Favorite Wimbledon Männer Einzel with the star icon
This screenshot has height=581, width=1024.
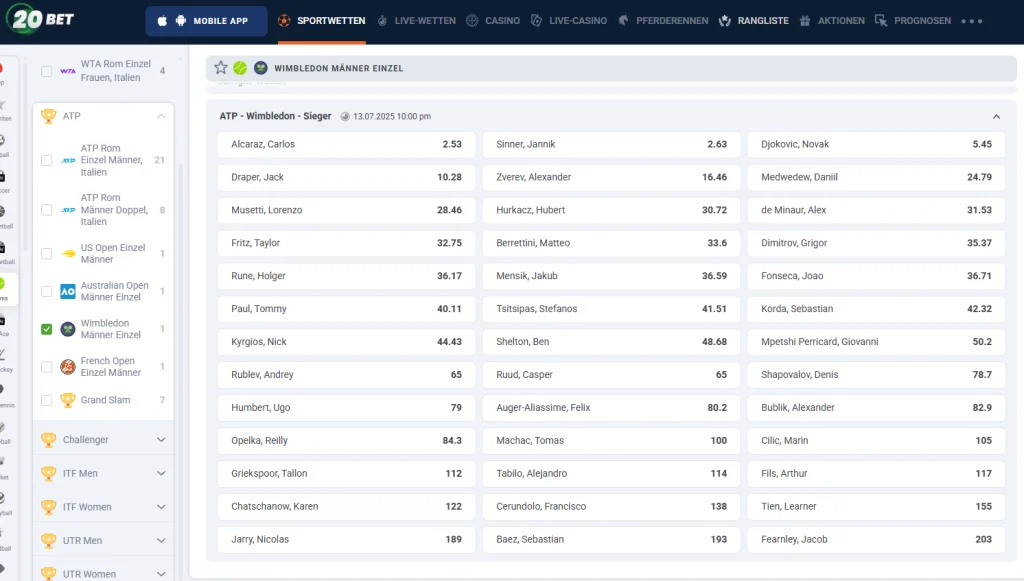click(x=221, y=68)
